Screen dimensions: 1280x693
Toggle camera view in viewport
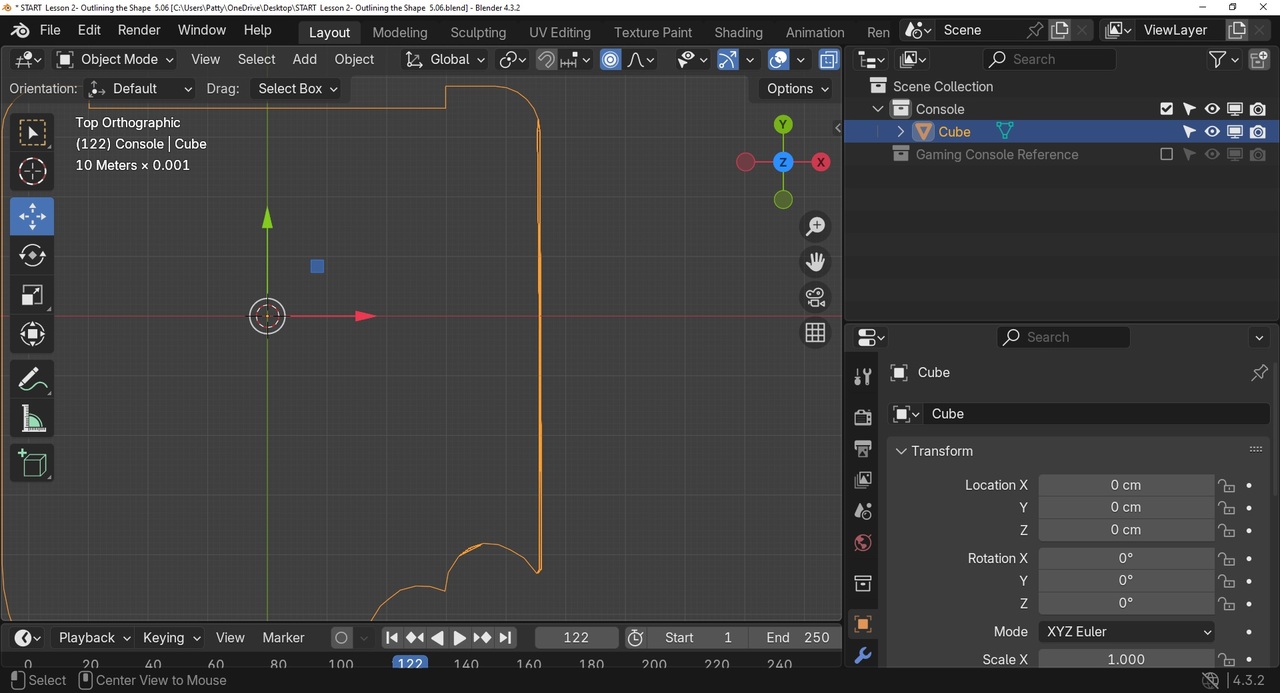tap(816, 298)
